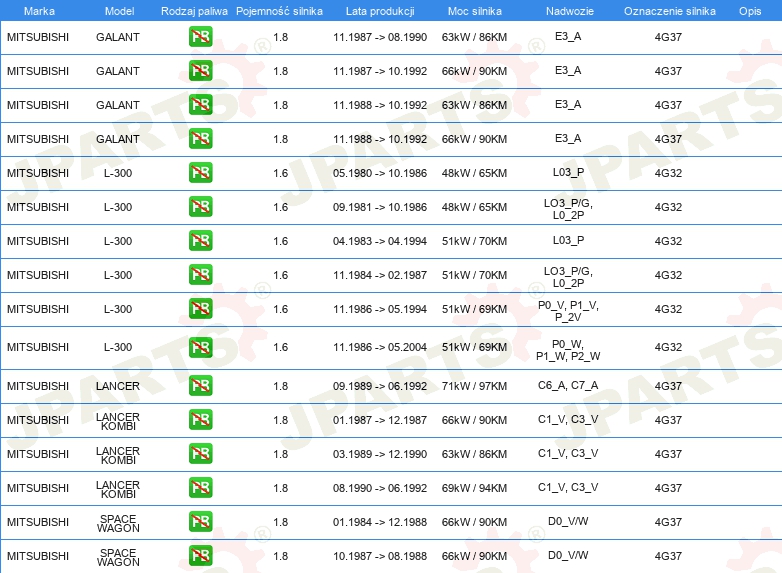Select date cell 04.1983 -> 04.1994

coord(380,241)
